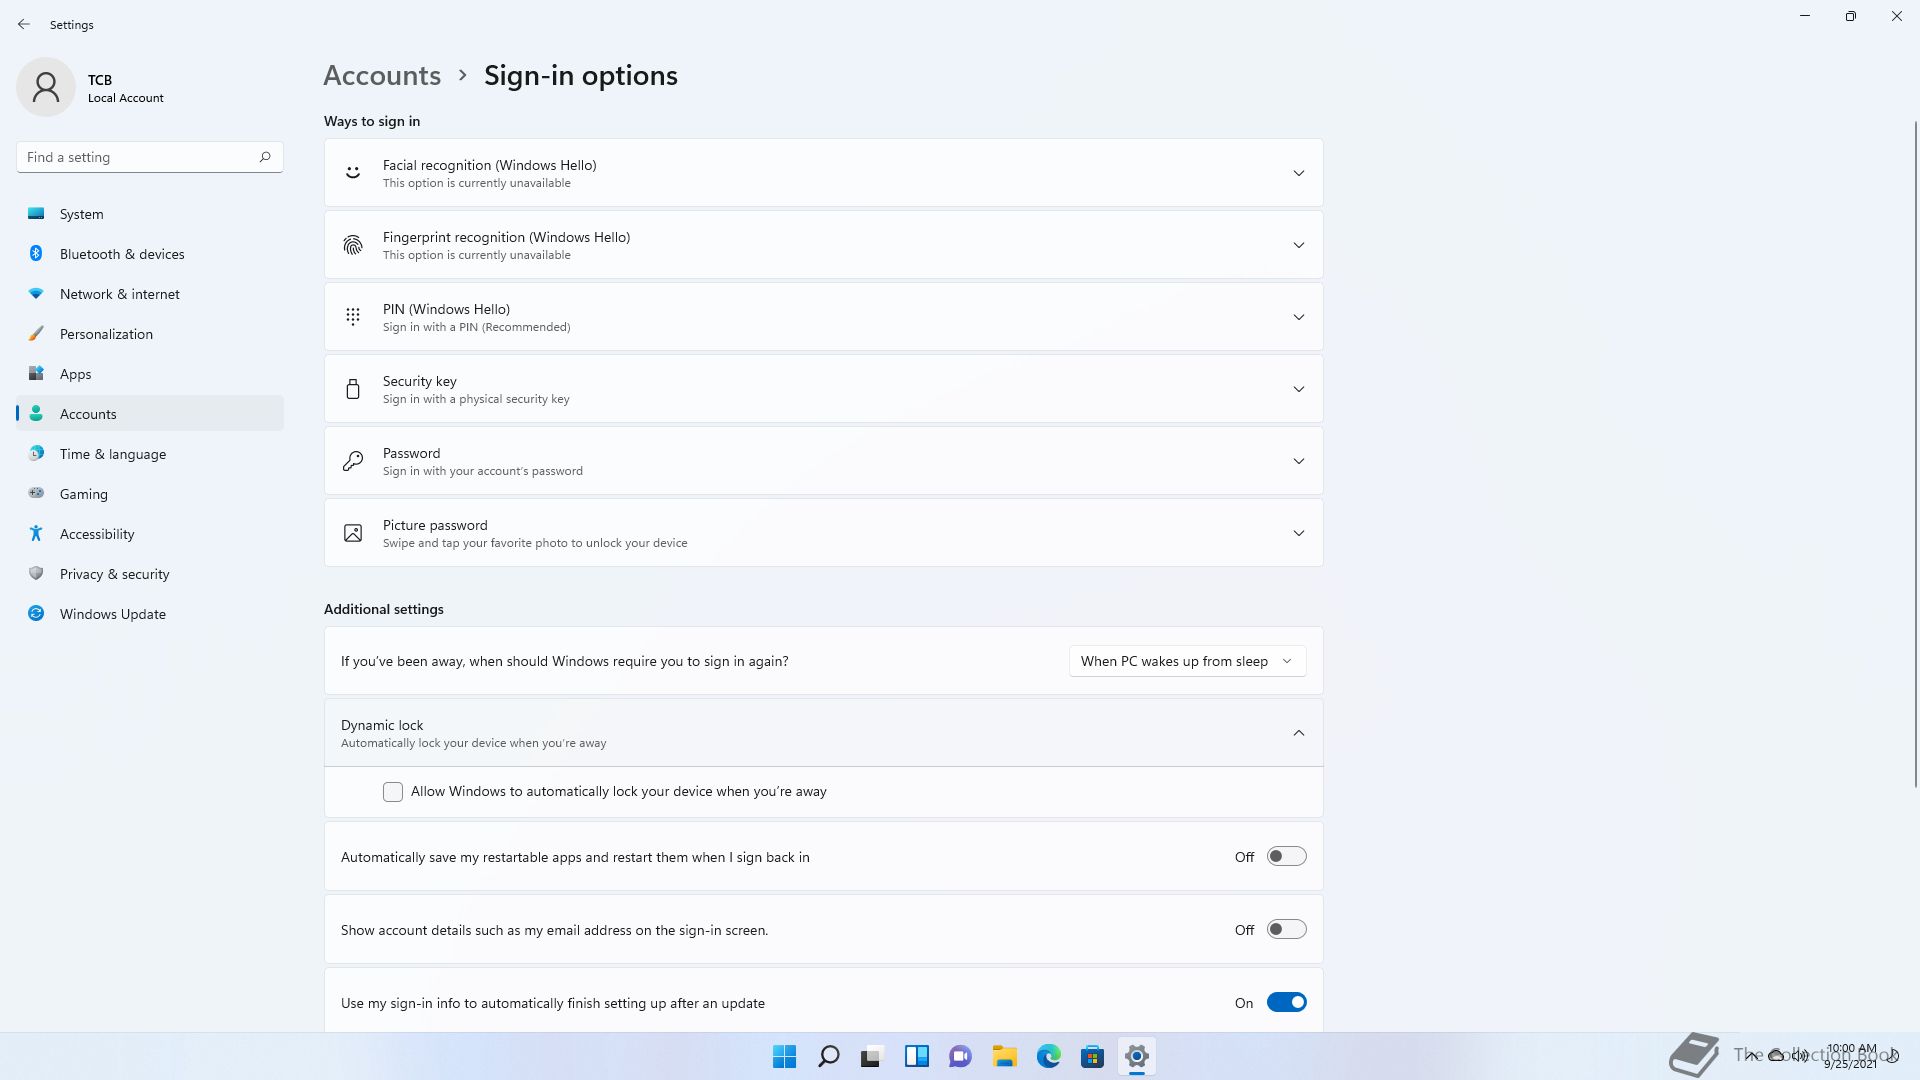1920x1080 pixels.
Task: Click the Accessibility figure icon
Action: (36, 533)
